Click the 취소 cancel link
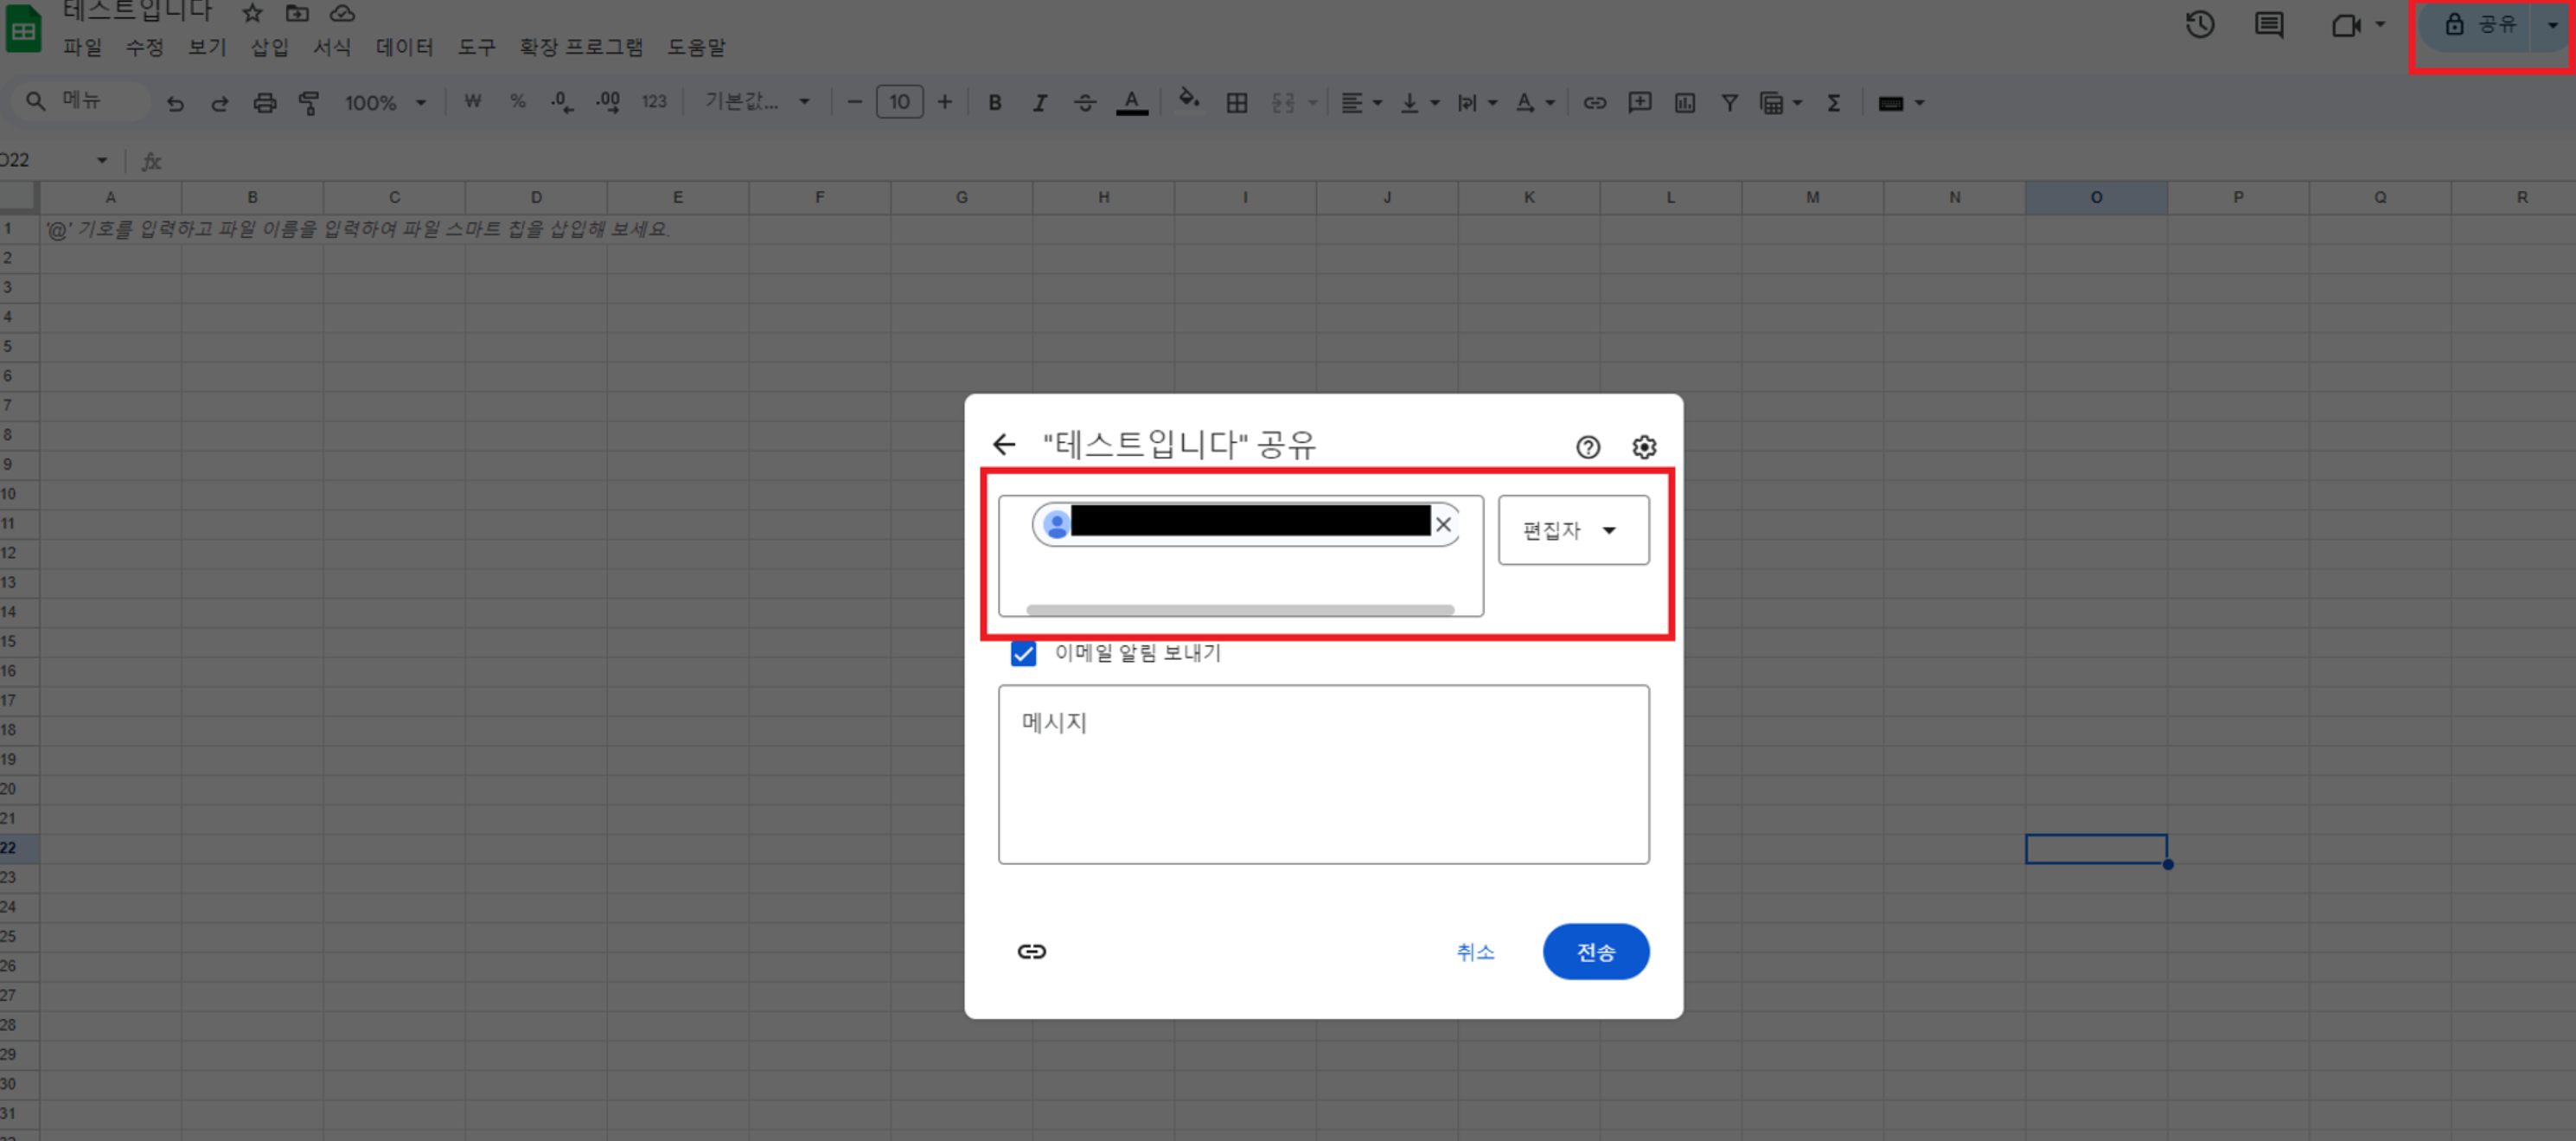The height and width of the screenshot is (1141, 2576). 1475,952
